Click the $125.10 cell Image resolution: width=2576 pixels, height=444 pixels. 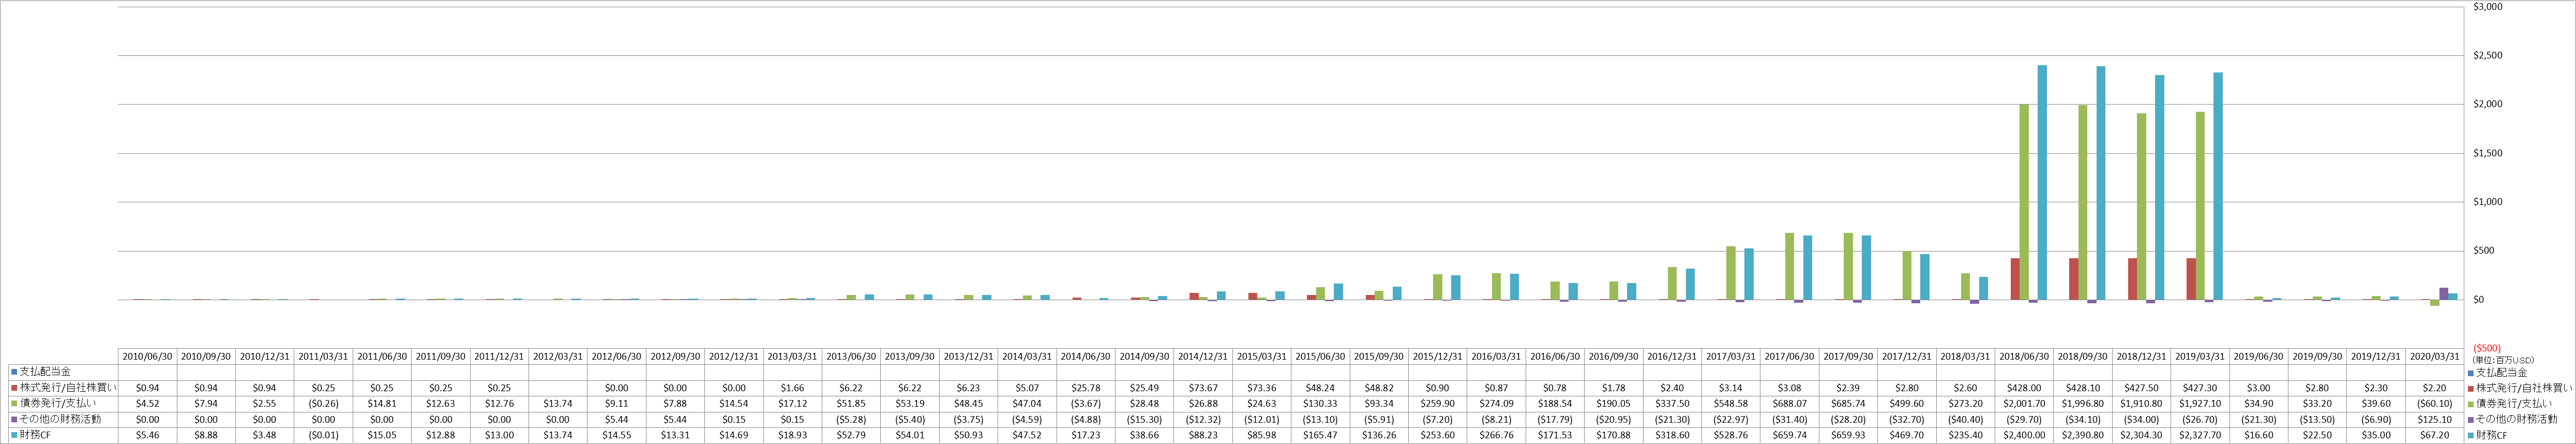coord(2436,419)
